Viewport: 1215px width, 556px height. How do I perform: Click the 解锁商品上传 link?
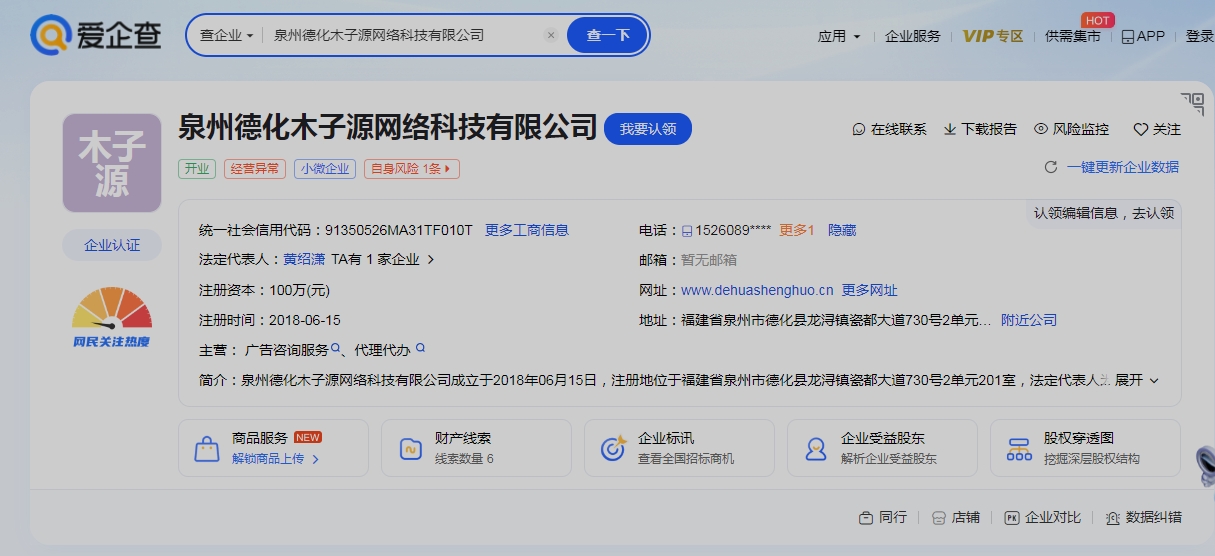pyautogui.click(x=275, y=459)
